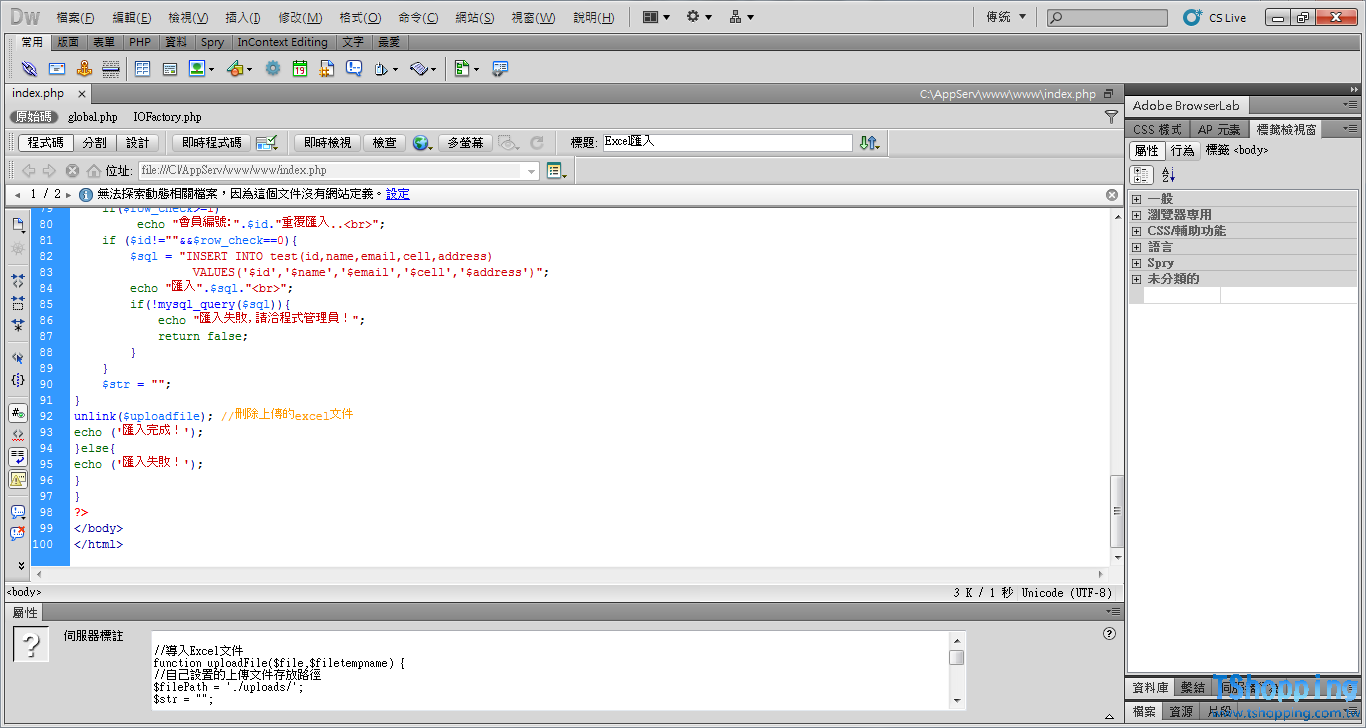This screenshot has width=1366, height=728.
Task: Open the large question mark server-markup icon
Action: pyautogui.click(x=31, y=645)
